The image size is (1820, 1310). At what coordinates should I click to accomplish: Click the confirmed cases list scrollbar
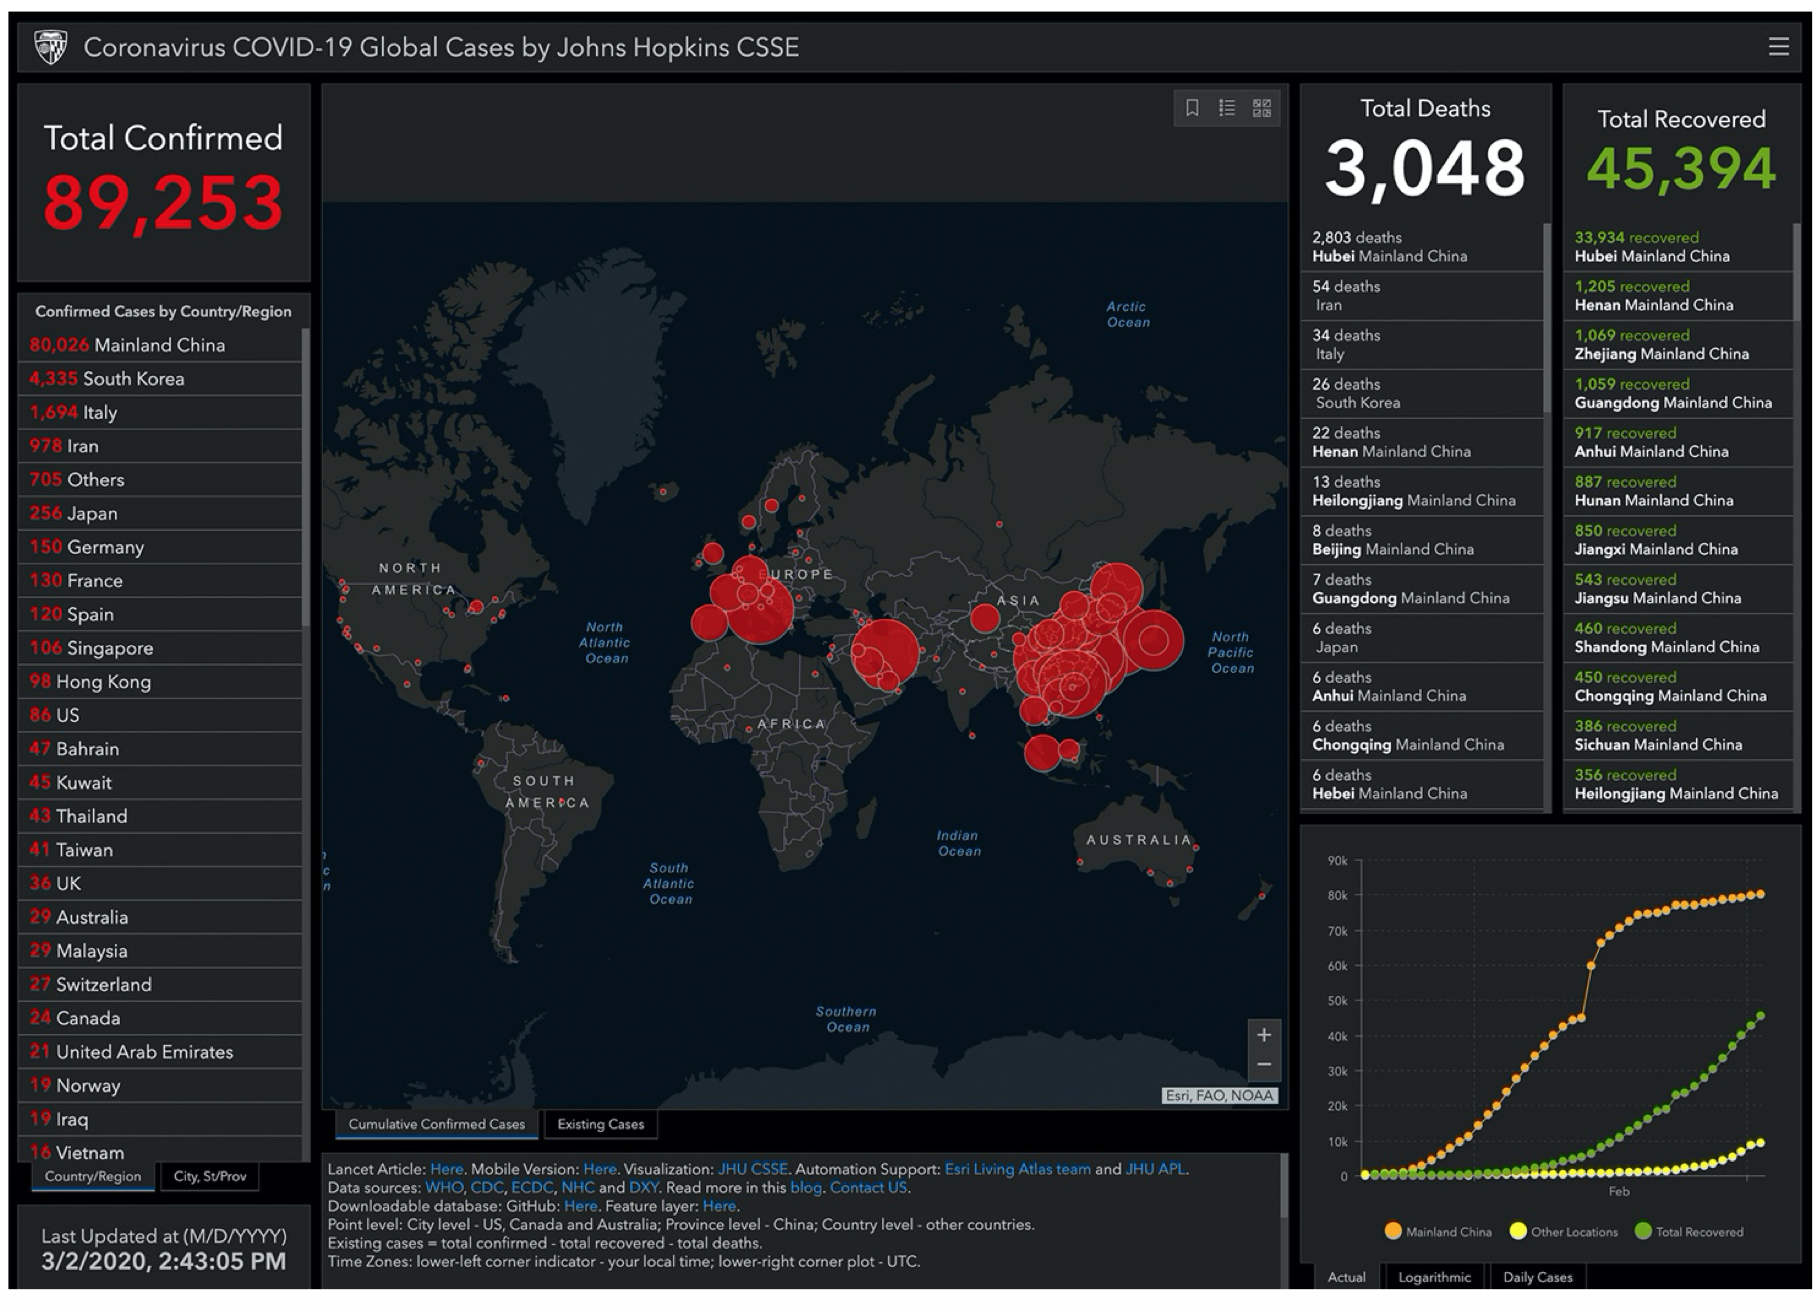[x=305, y=478]
